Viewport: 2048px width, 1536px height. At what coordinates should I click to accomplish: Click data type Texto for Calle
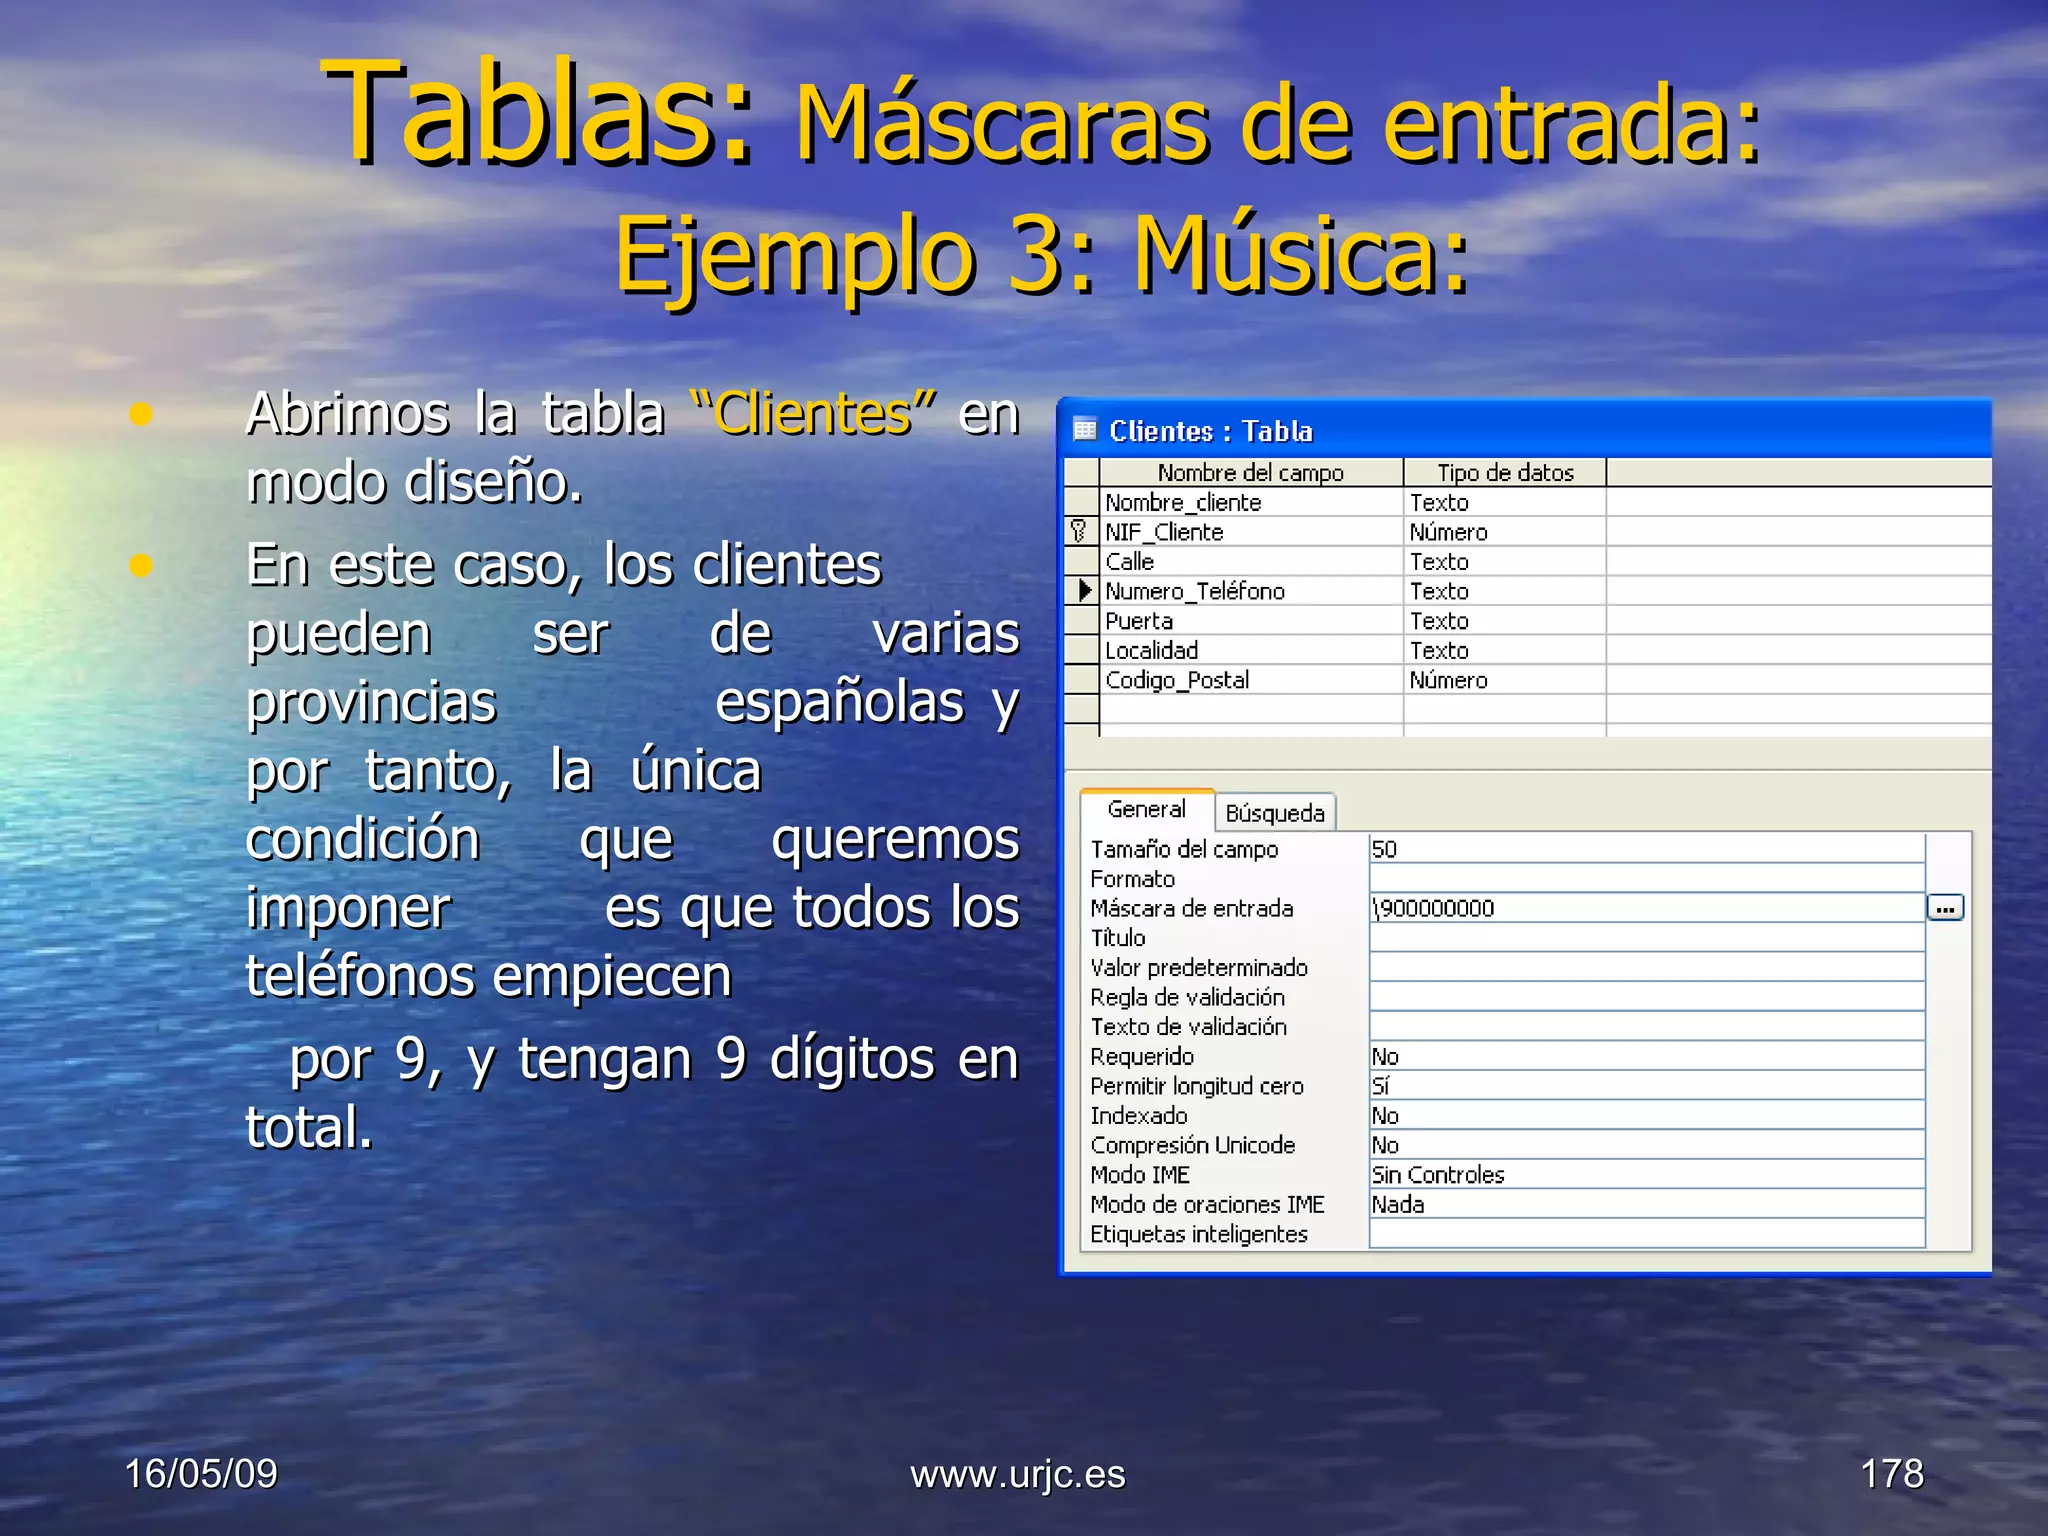tap(1505, 561)
